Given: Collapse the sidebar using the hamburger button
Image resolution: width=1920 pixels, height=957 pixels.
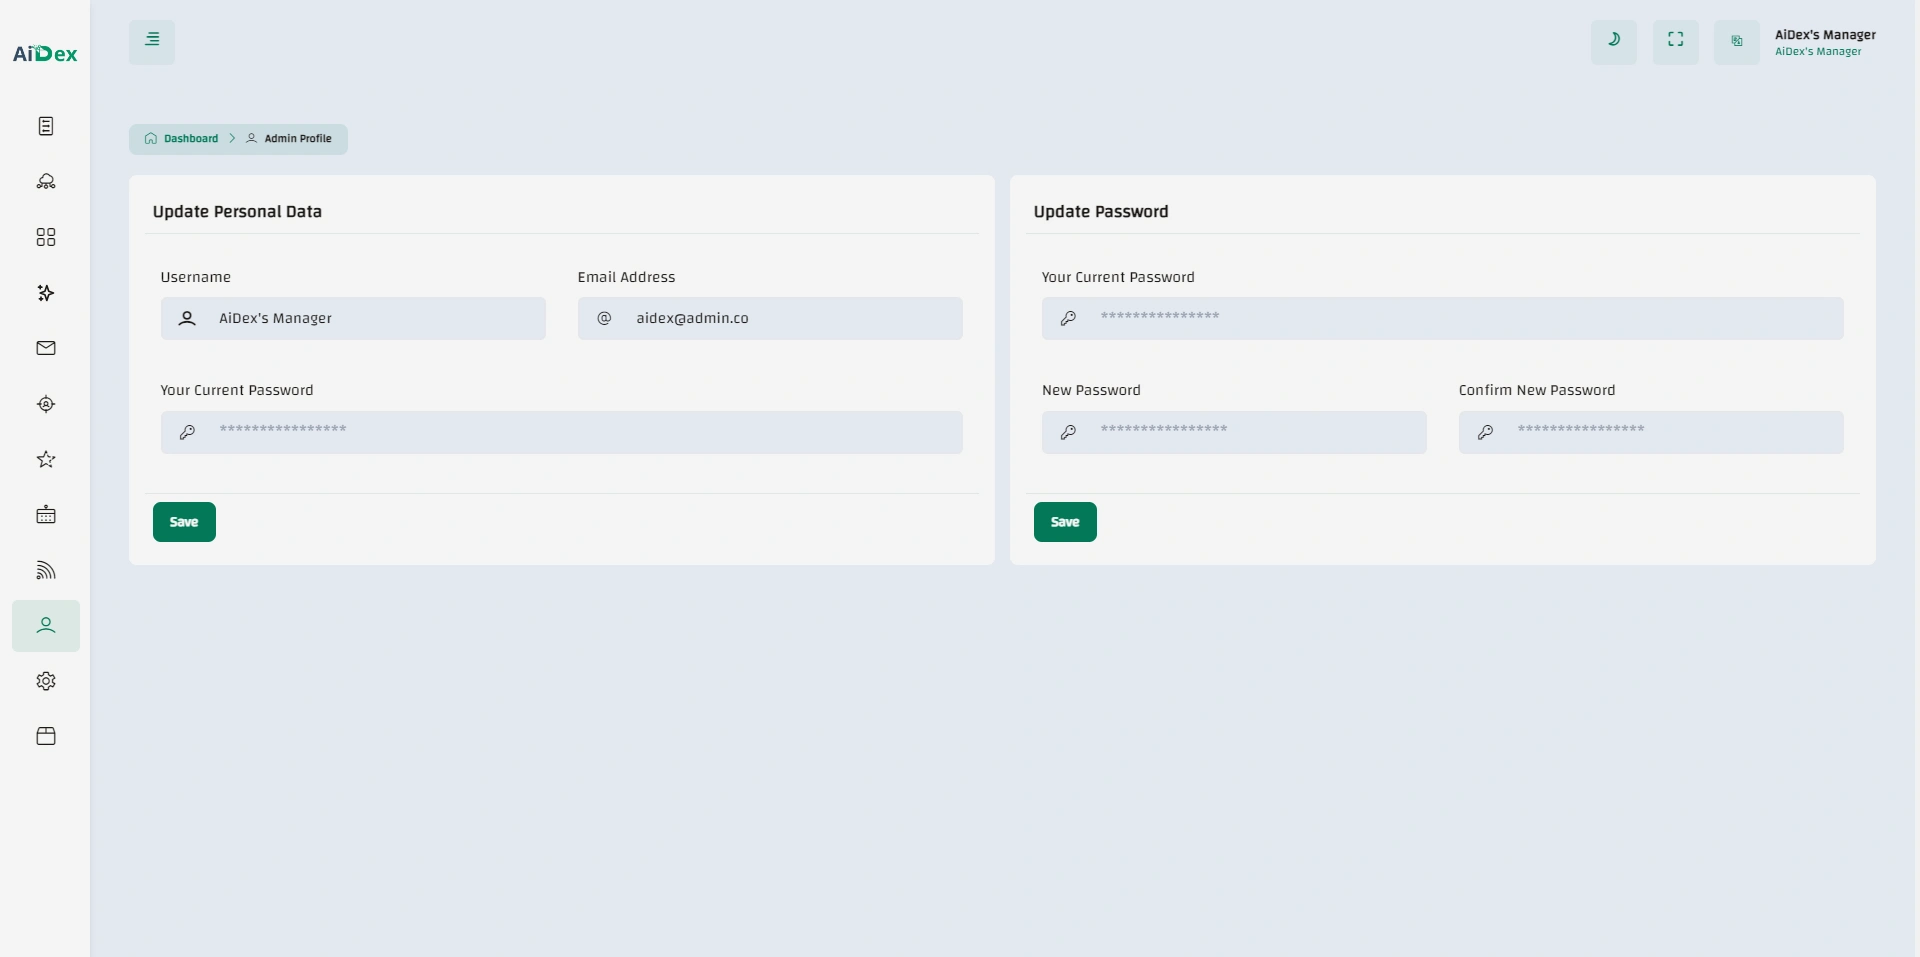Looking at the screenshot, I should pos(152,42).
